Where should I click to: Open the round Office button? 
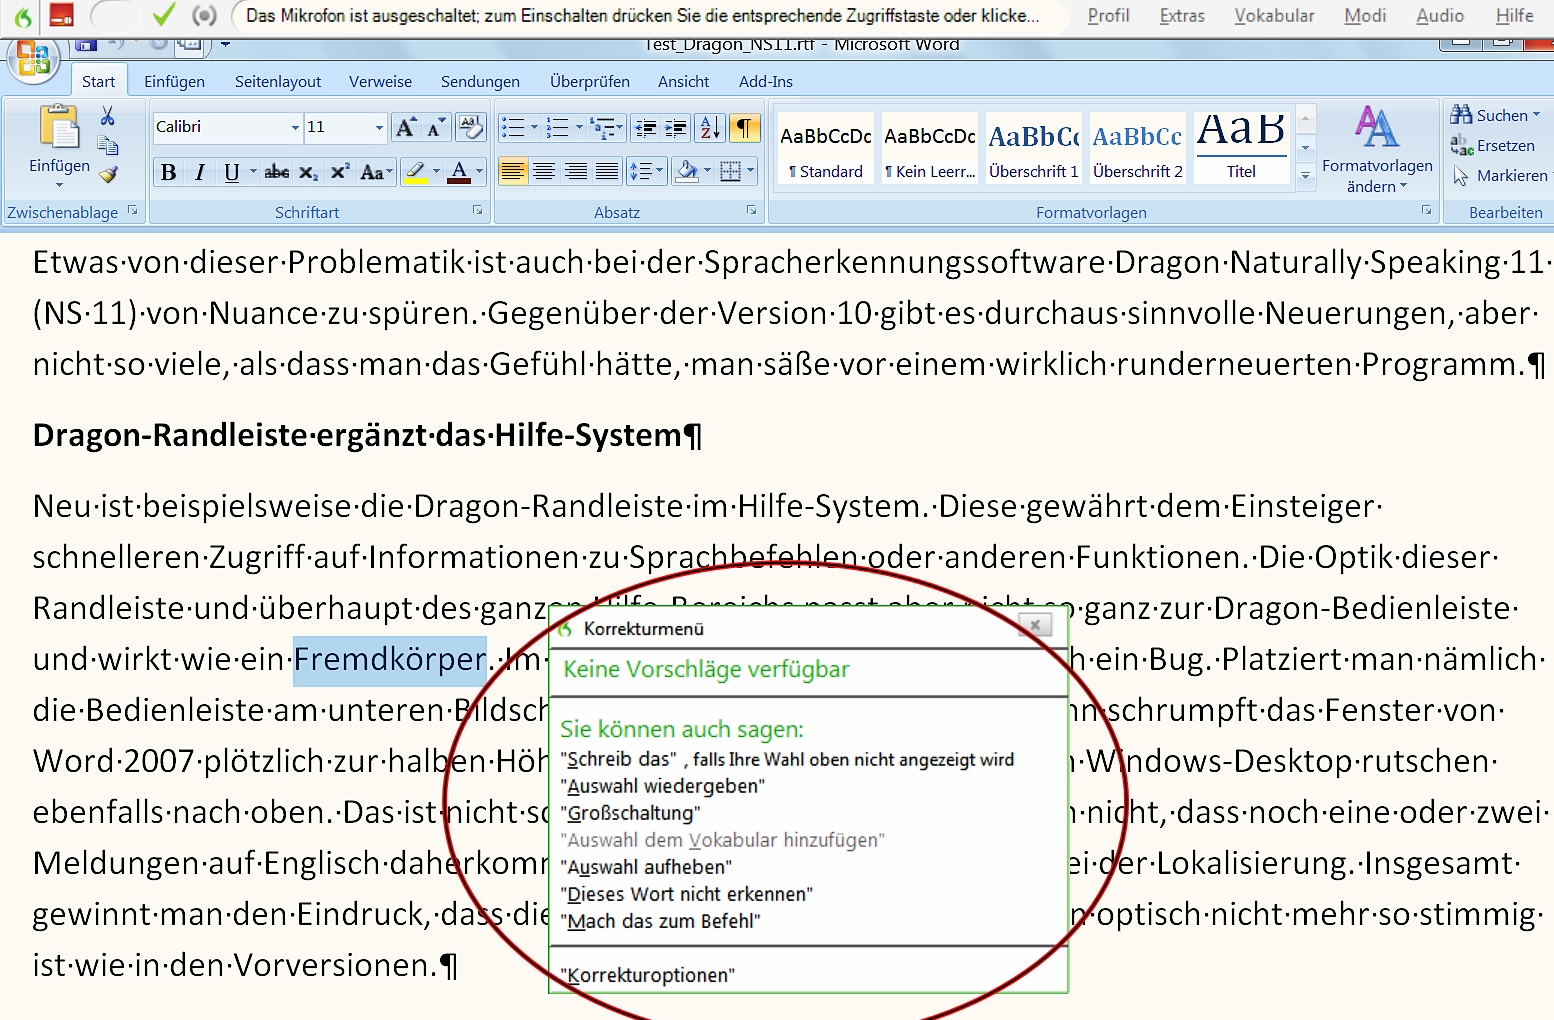click(33, 60)
